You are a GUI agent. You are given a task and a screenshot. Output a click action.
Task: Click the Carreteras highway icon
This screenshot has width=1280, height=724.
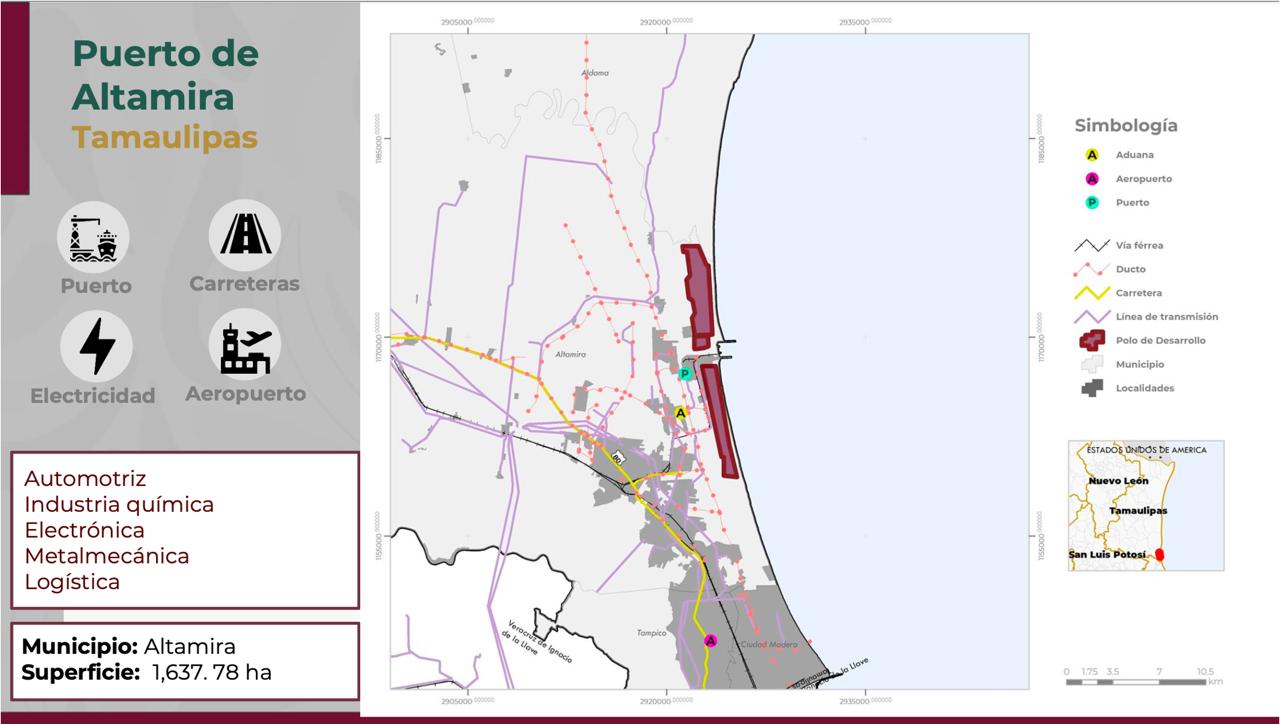(x=245, y=235)
